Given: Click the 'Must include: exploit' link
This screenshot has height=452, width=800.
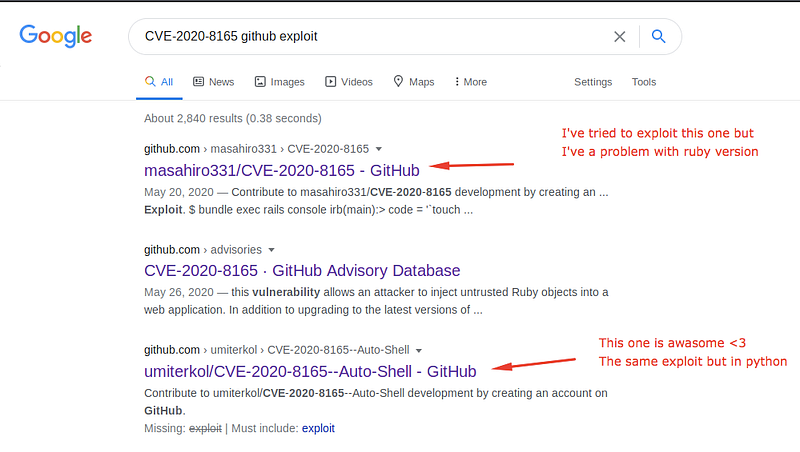Looking at the screenshot, I should tap(318, 429).
